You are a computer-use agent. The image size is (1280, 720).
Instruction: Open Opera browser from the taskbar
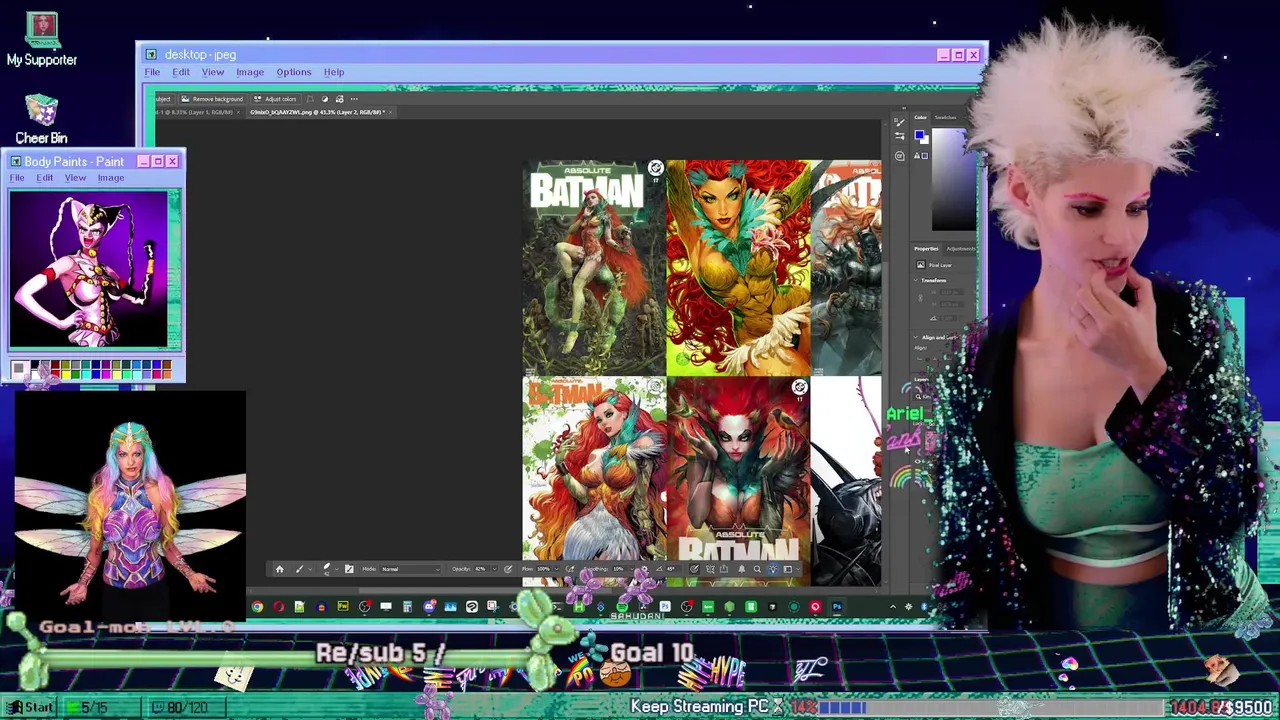pos(279,606)
